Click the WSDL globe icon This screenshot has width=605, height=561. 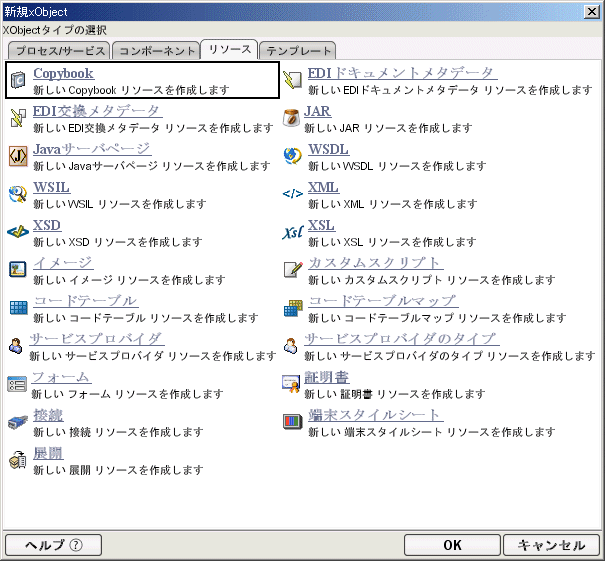click(292, 156)
